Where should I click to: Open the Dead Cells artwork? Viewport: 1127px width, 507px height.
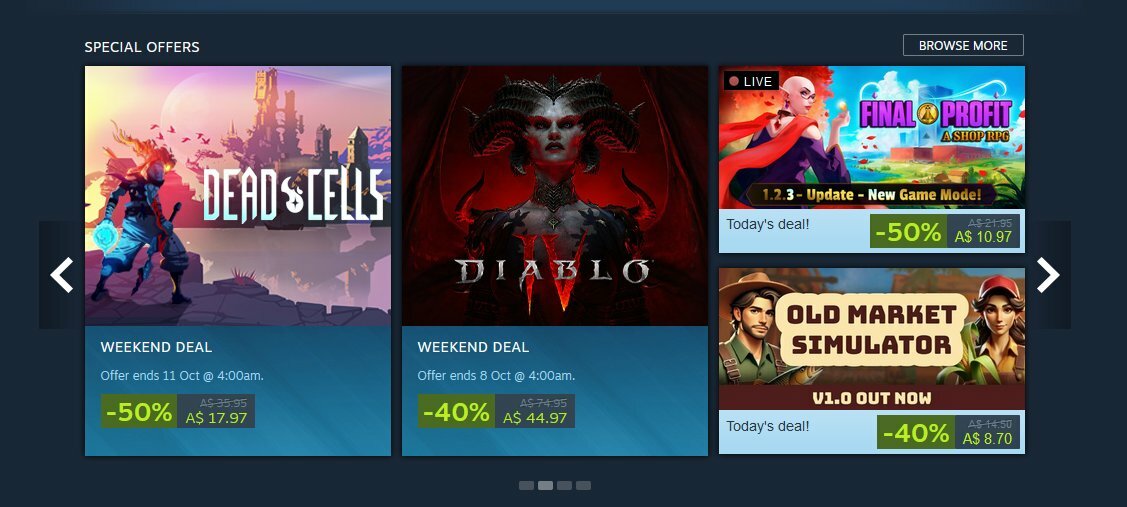click(238, 196)
